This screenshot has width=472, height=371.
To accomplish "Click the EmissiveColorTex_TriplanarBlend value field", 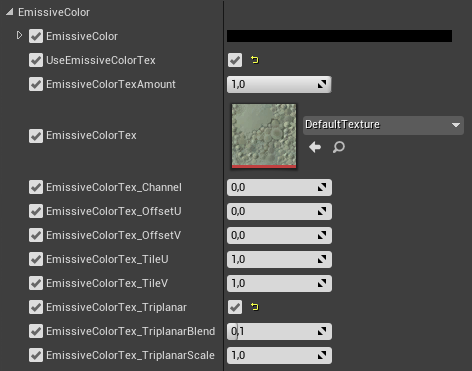I will (279, 331).
